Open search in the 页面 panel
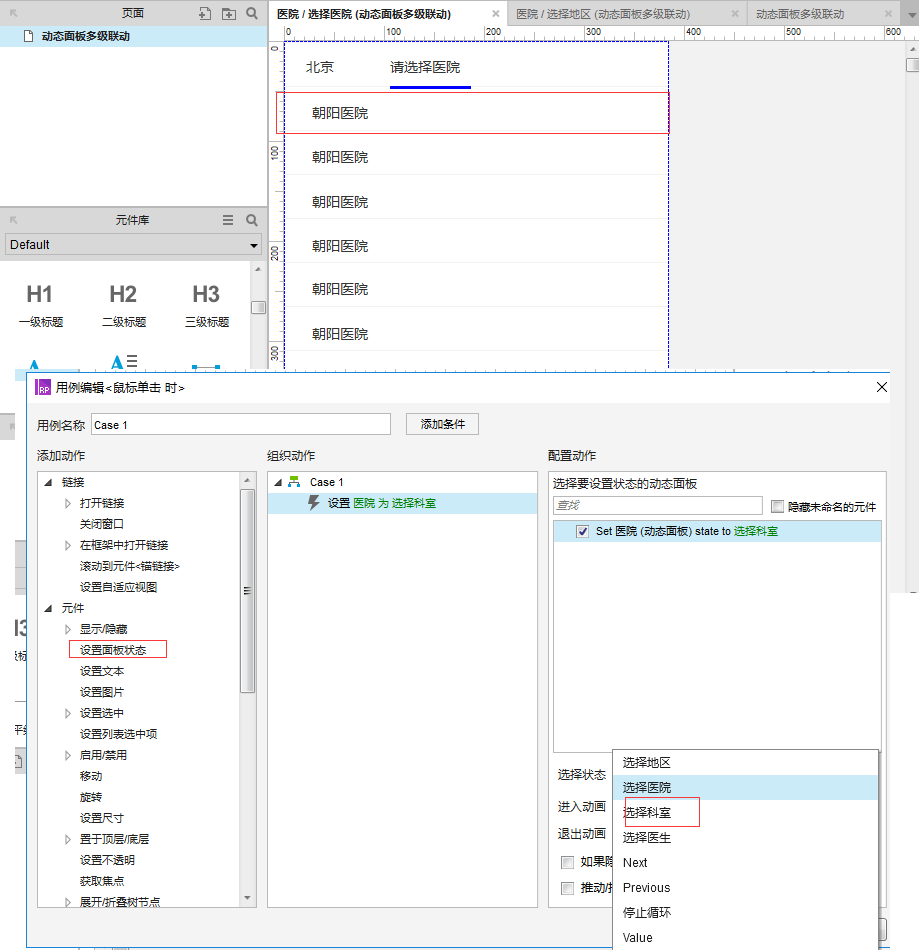This screenshot has width=919, height=950. point(251,13)
